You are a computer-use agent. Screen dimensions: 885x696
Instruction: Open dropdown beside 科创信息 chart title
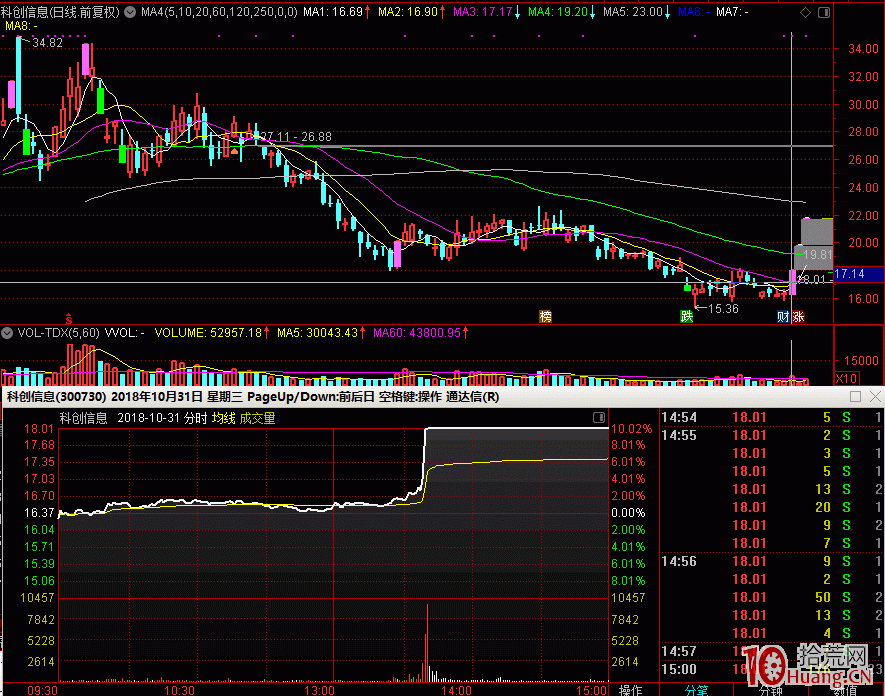click(x=131, y=13)
